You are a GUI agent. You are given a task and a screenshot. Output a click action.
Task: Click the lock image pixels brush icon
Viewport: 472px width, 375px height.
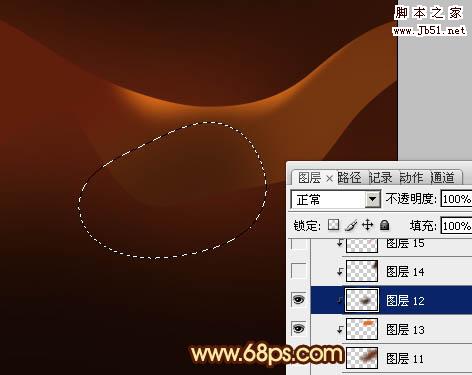[x=351, y=225]
